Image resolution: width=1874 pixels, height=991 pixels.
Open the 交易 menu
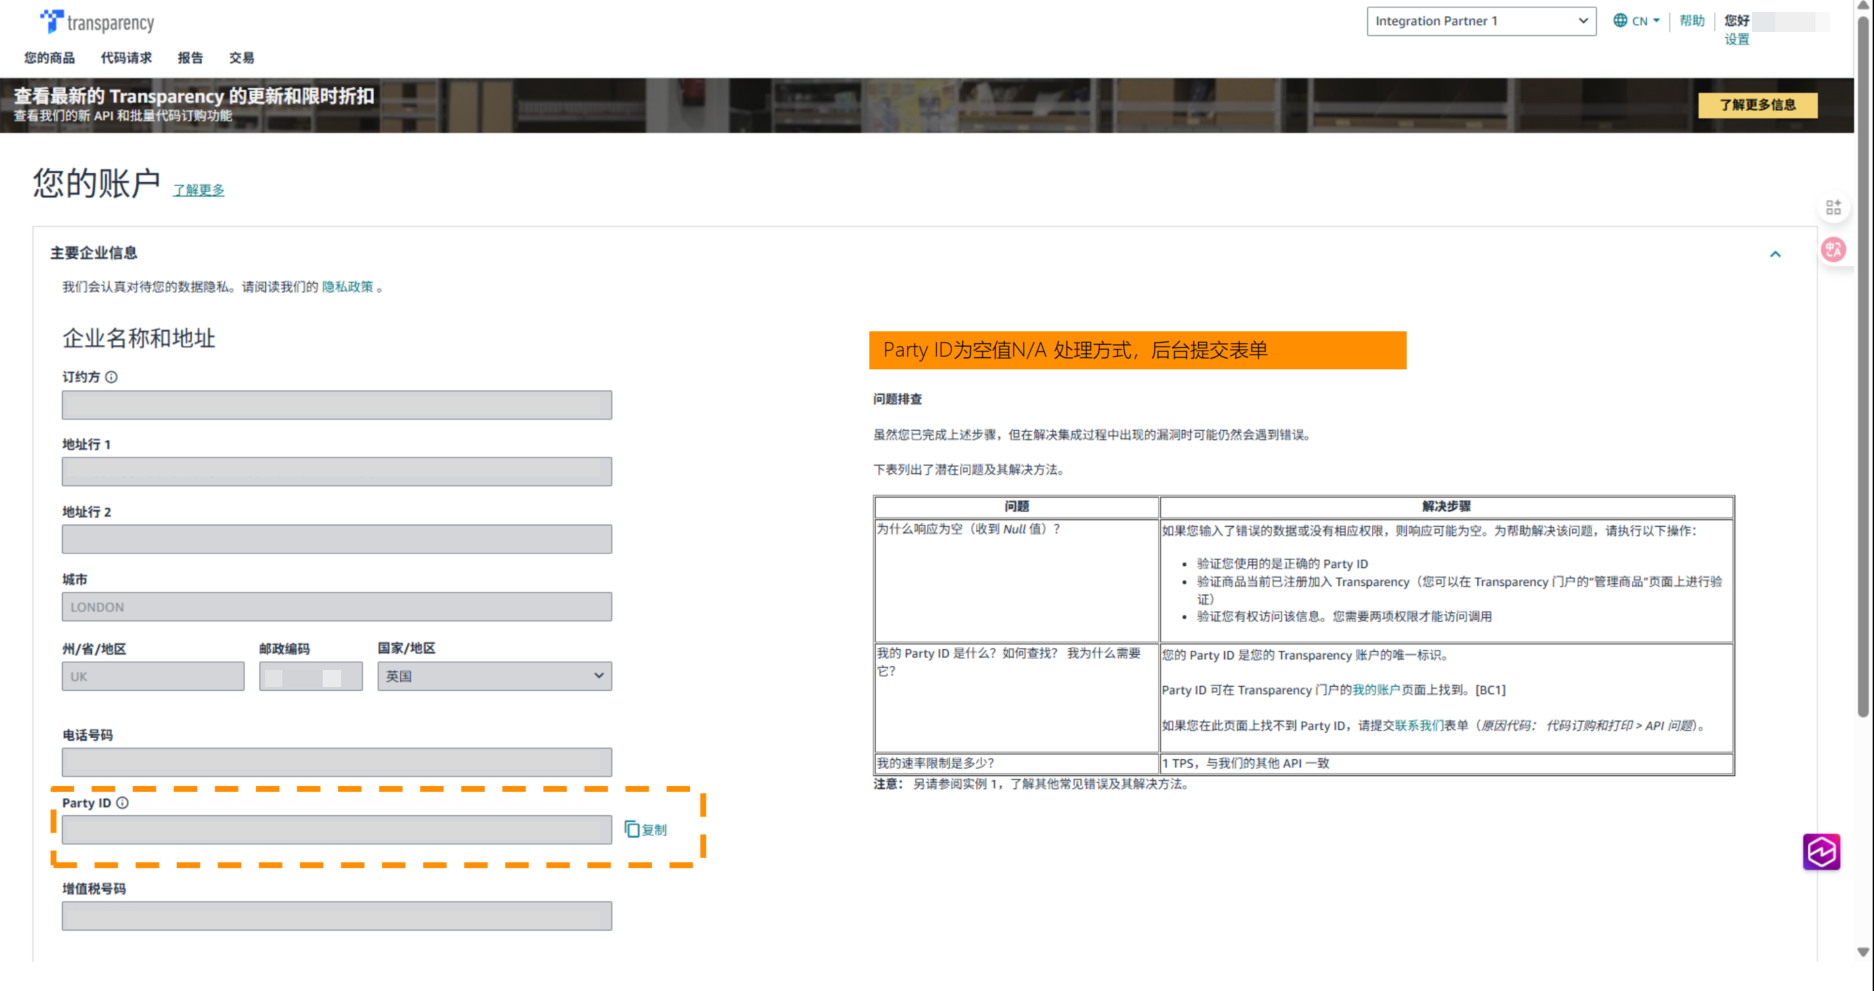pyautogui.click(x=241, y=58)
